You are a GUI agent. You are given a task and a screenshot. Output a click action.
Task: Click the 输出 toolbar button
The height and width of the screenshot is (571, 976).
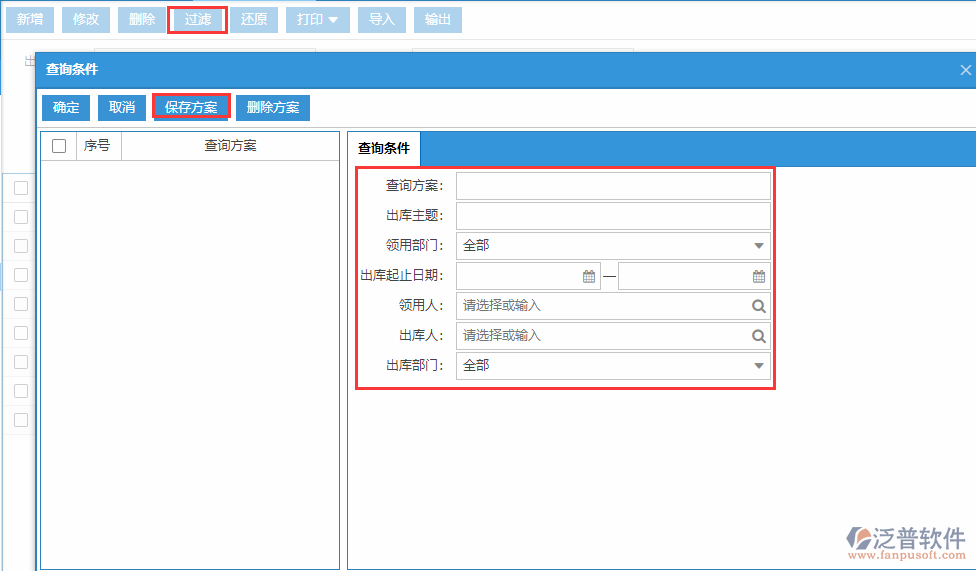[438, 20]
